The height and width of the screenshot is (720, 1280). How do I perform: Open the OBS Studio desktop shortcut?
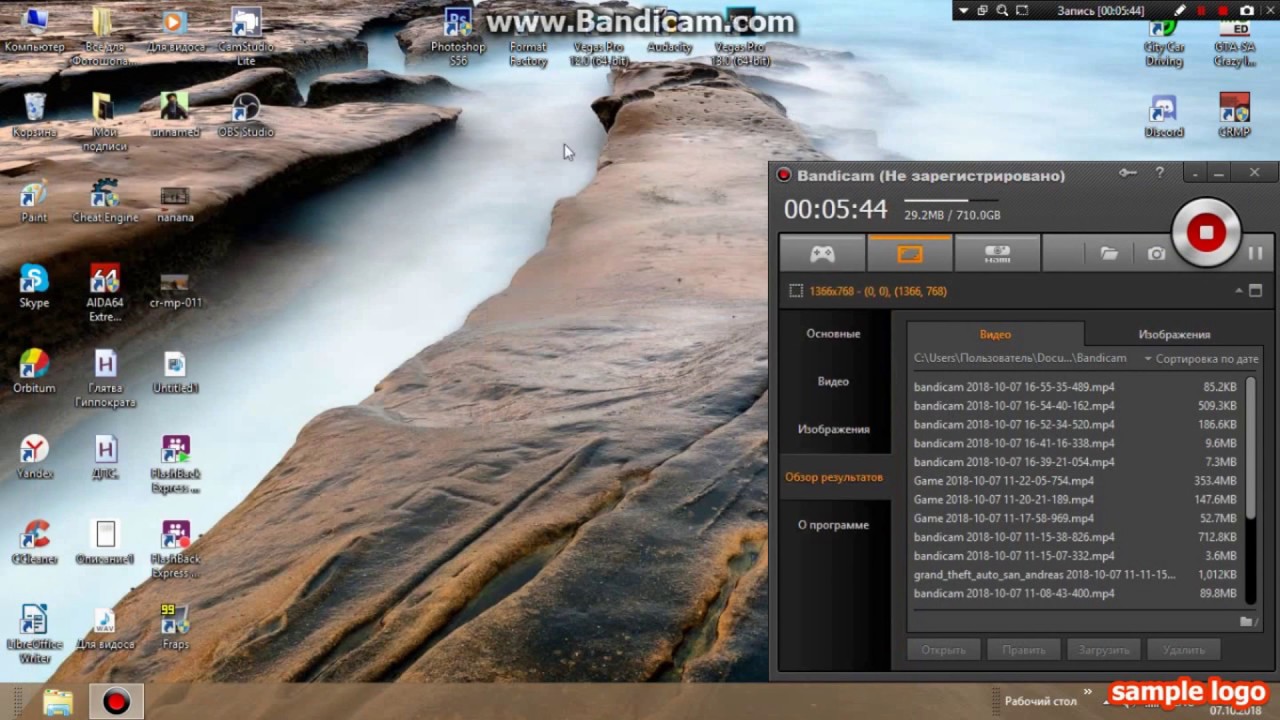(245, 116)
